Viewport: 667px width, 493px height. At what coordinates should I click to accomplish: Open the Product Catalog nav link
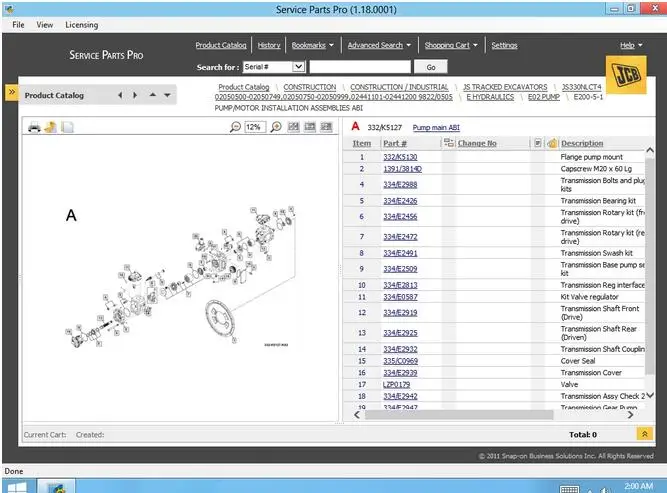click(x=221, y=45)
